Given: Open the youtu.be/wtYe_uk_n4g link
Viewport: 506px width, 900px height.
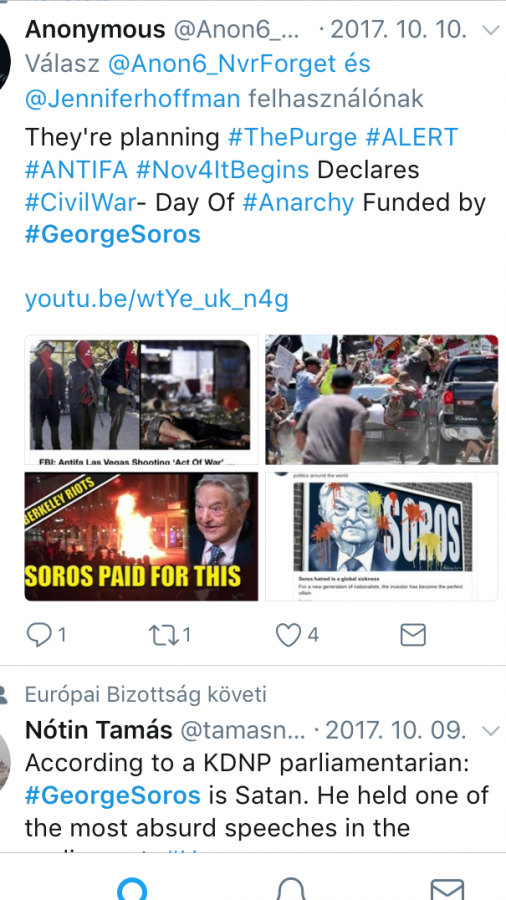Looking at the screenshot, I should tap(156, 300).
